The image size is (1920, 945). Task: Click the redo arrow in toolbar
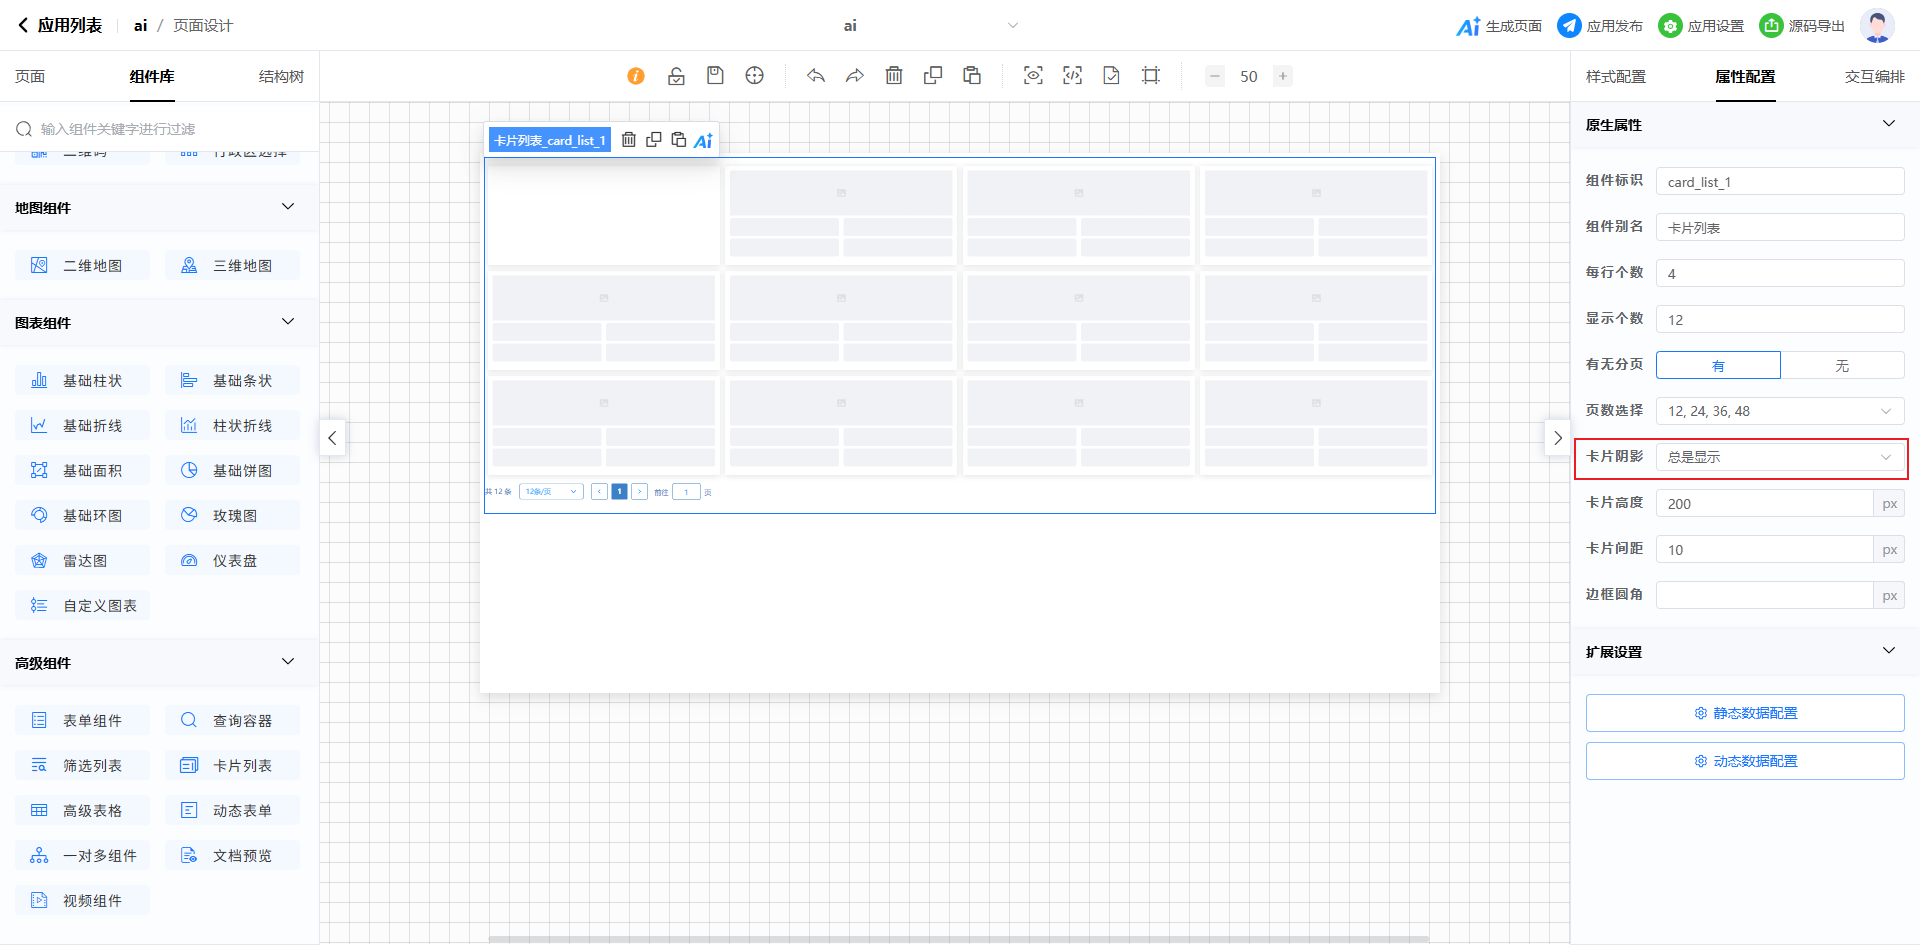(855, 76)
